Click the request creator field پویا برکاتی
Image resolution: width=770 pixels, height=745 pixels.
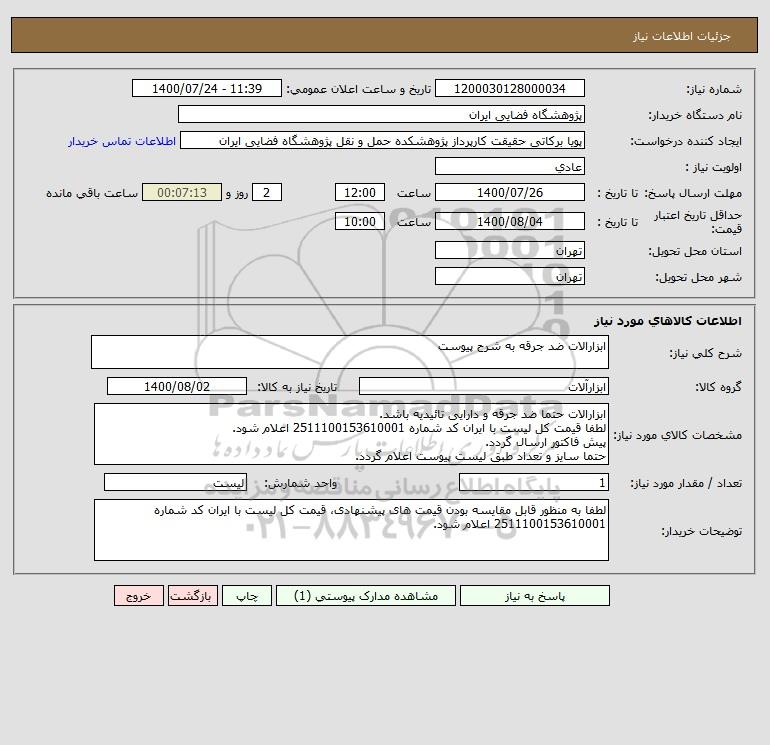tap(382, 140)
